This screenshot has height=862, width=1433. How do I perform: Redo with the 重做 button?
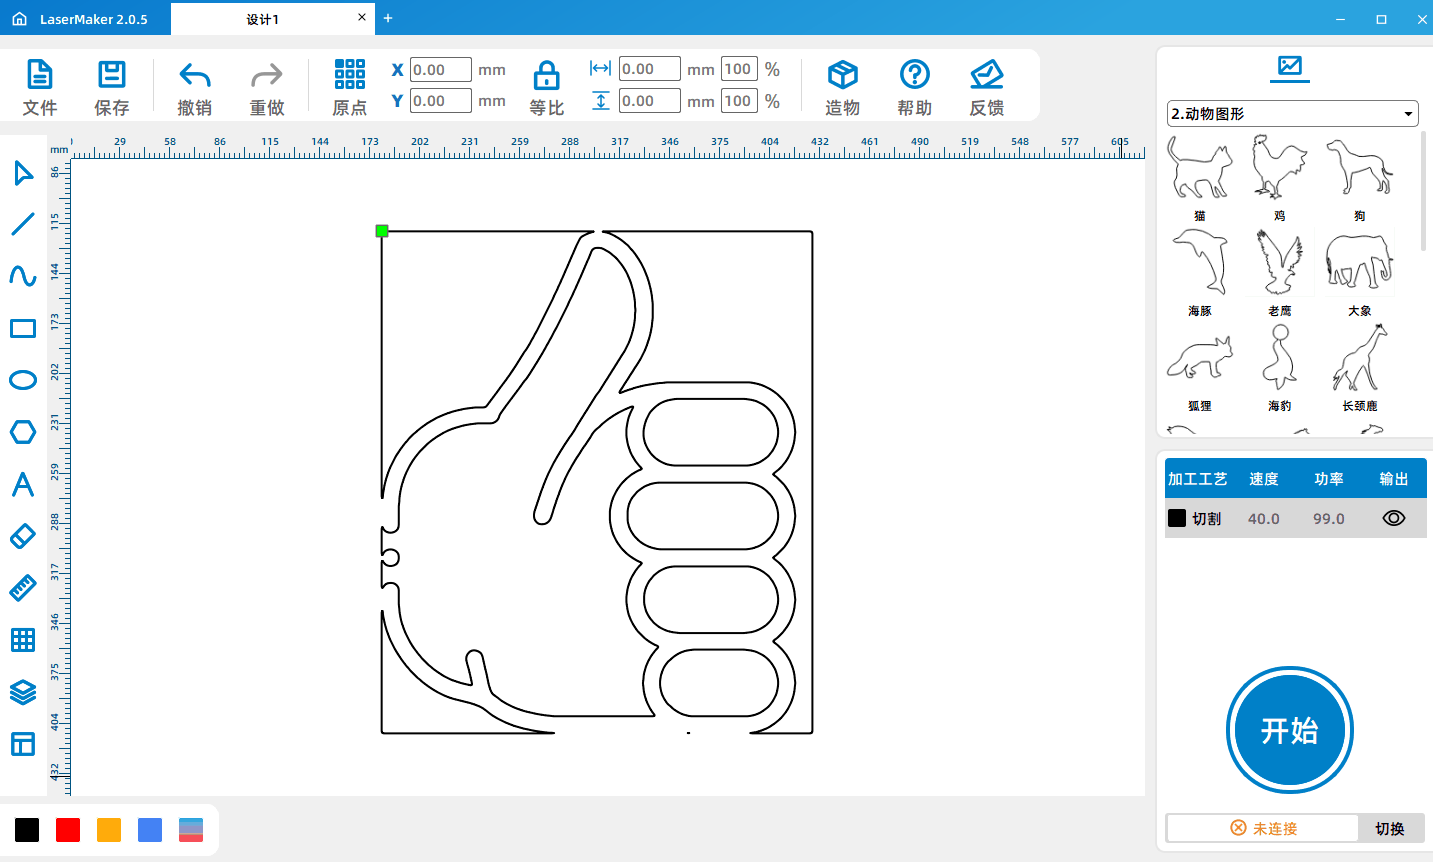tap(267, 87)
